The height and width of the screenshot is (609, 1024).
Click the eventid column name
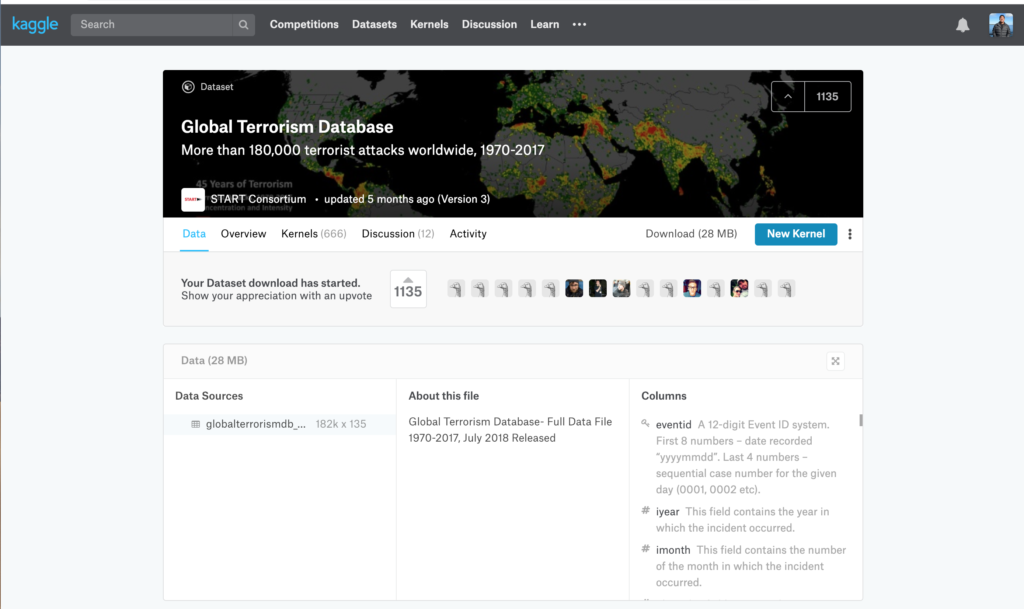pos(673,425)
